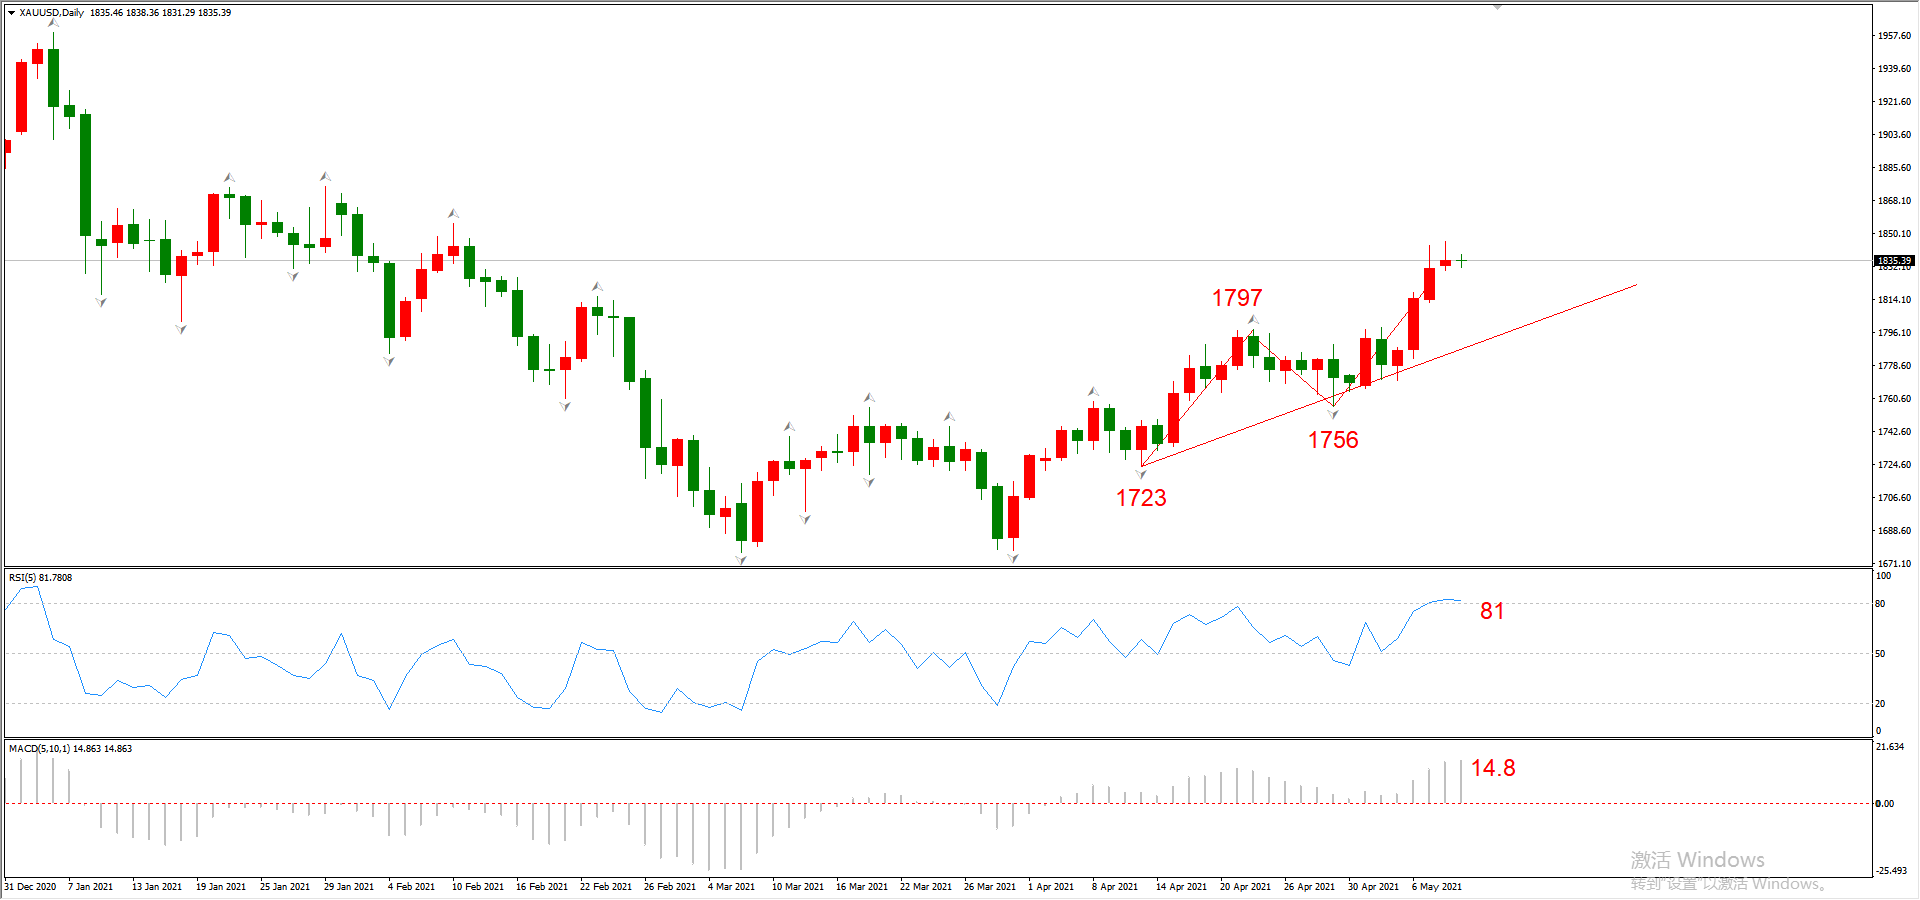1920x900 pixels.
Task: Click the black 1835.39 current price tag
Action: [1893, 261]
